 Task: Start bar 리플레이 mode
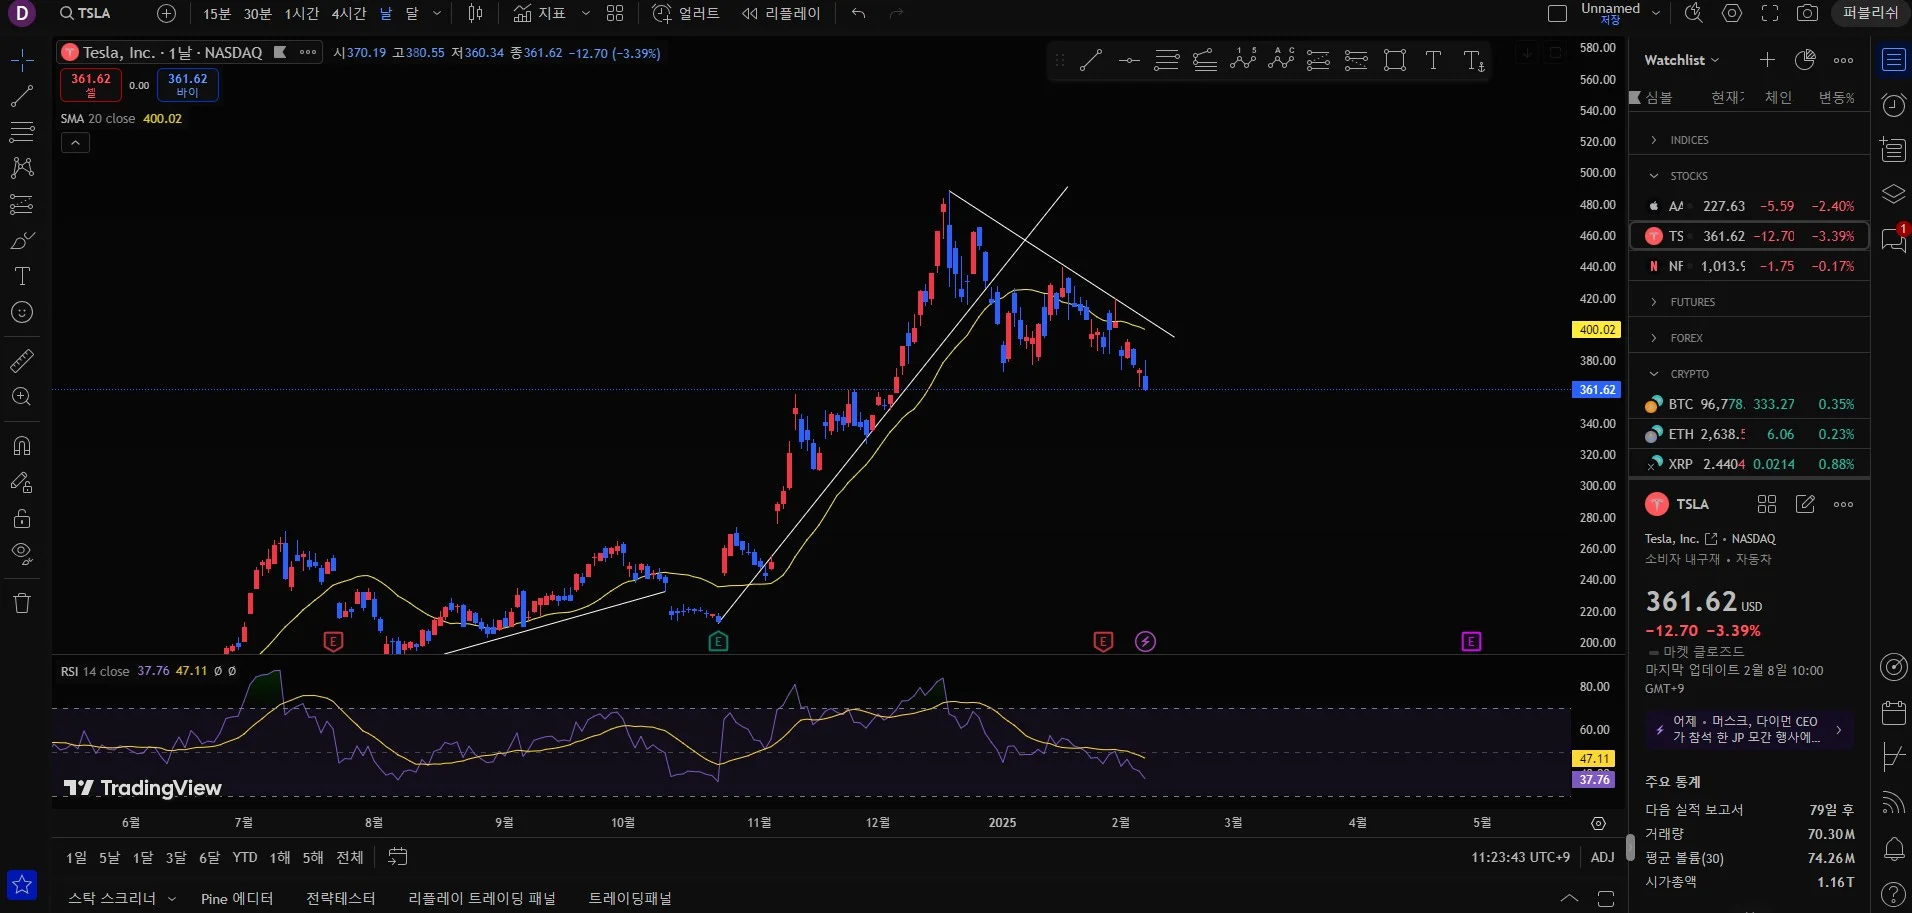pos(781,13)
